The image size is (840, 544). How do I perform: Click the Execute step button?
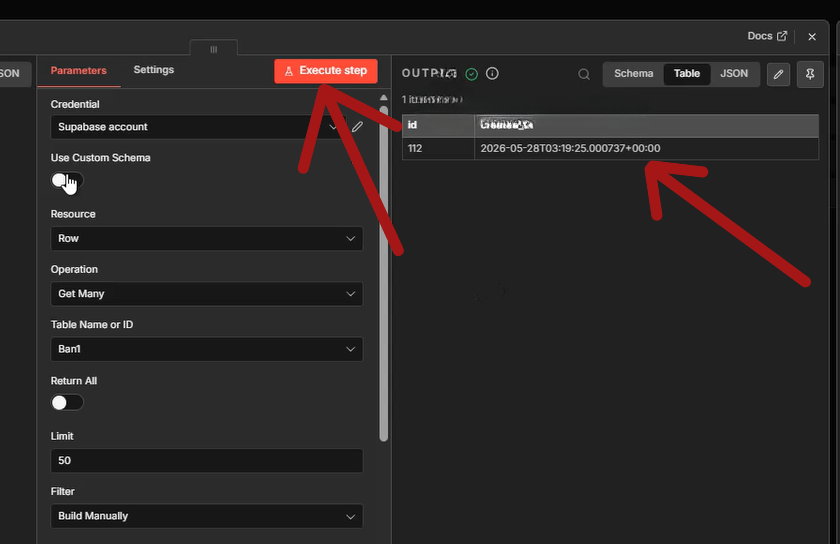[326, 71]
